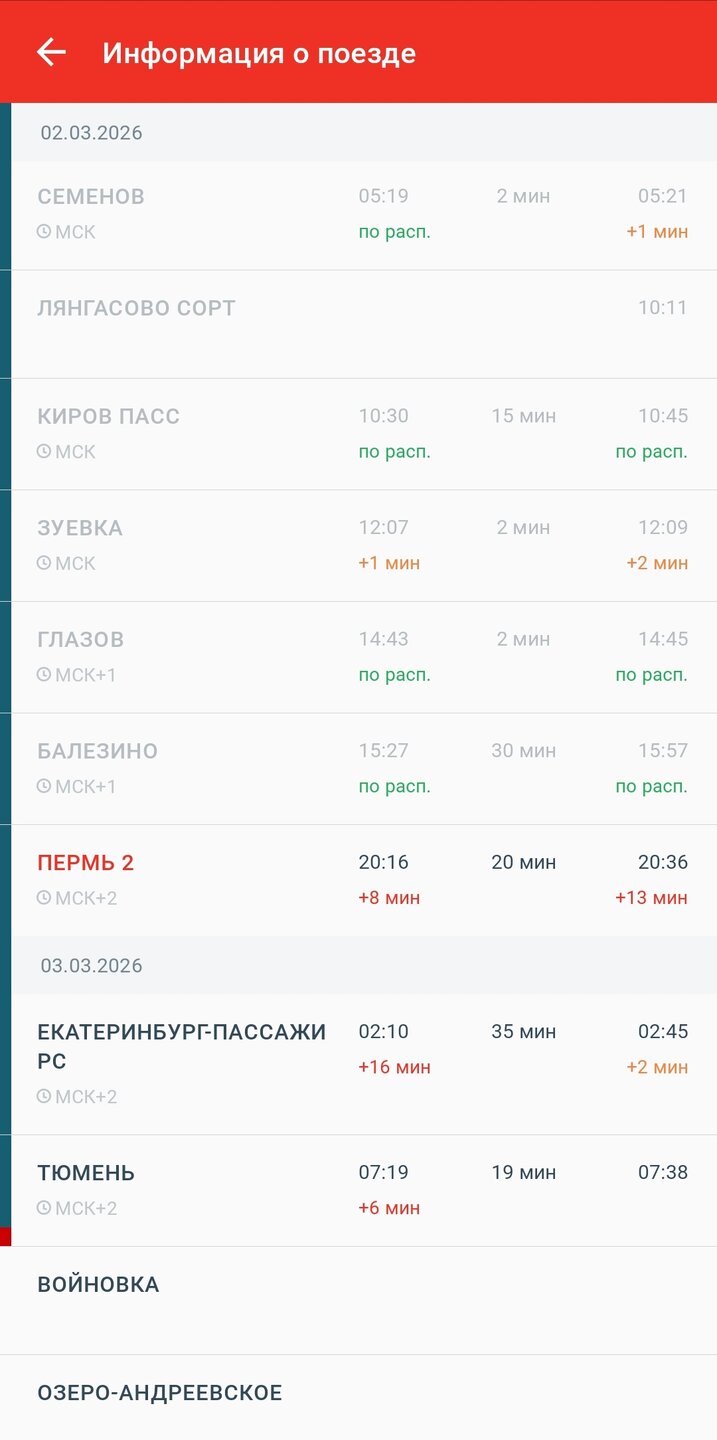Tap the +16 мин arrival delay label
Viewport: 717px width, 1440px height.
point(395,1068)
